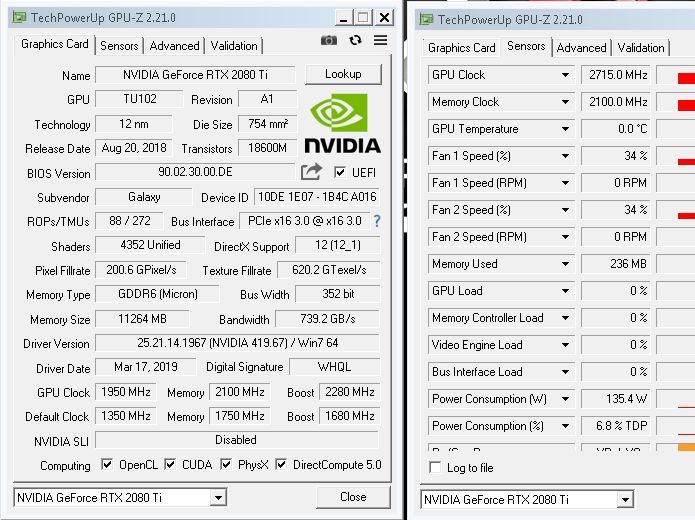Image resolution: width=695 pixels, height=520 pixels.
Task: Expand the GPU Clock sensor dropdown
Action: (565, 75)
